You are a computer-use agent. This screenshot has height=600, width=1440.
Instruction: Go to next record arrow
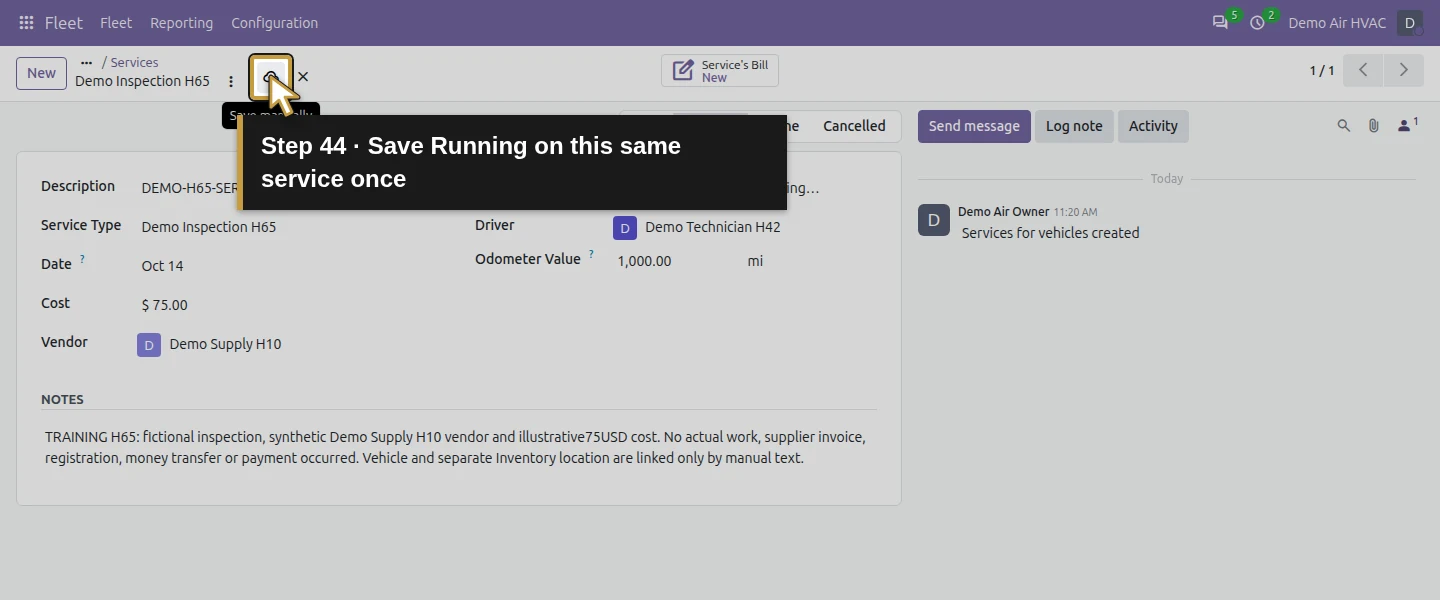coord(1404,70)
